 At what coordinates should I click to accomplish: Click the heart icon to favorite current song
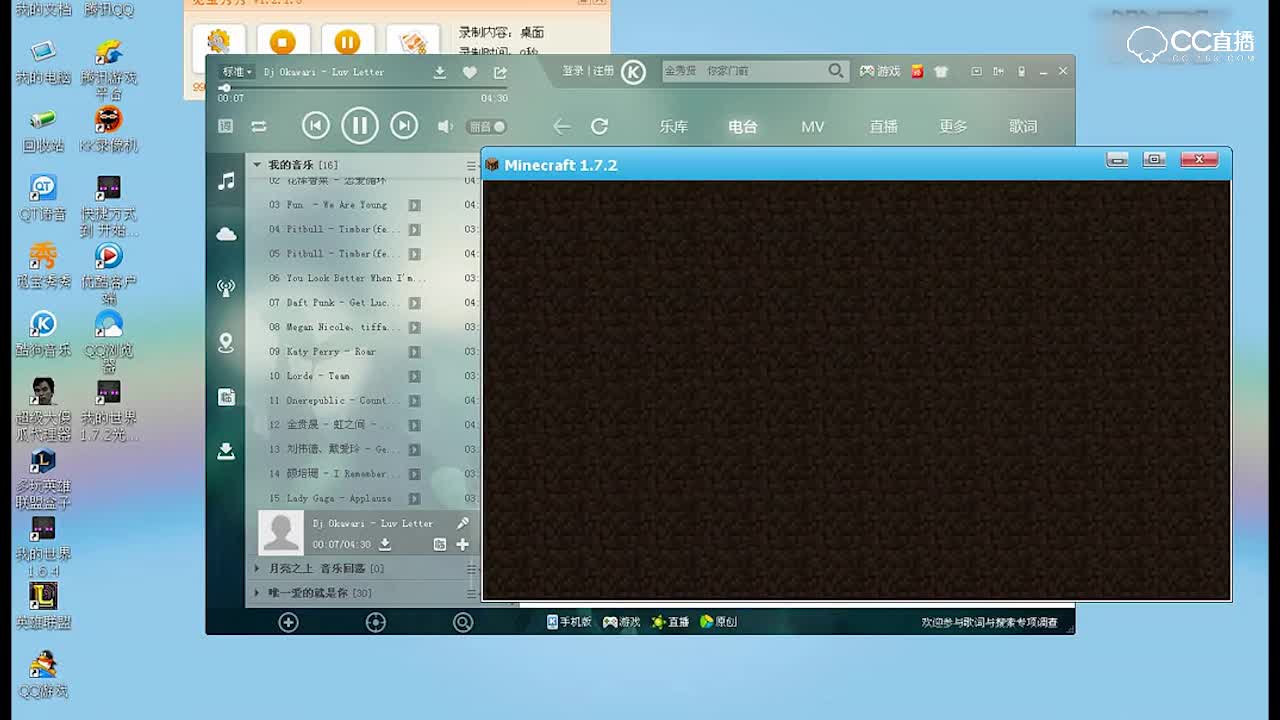point(468,71)
